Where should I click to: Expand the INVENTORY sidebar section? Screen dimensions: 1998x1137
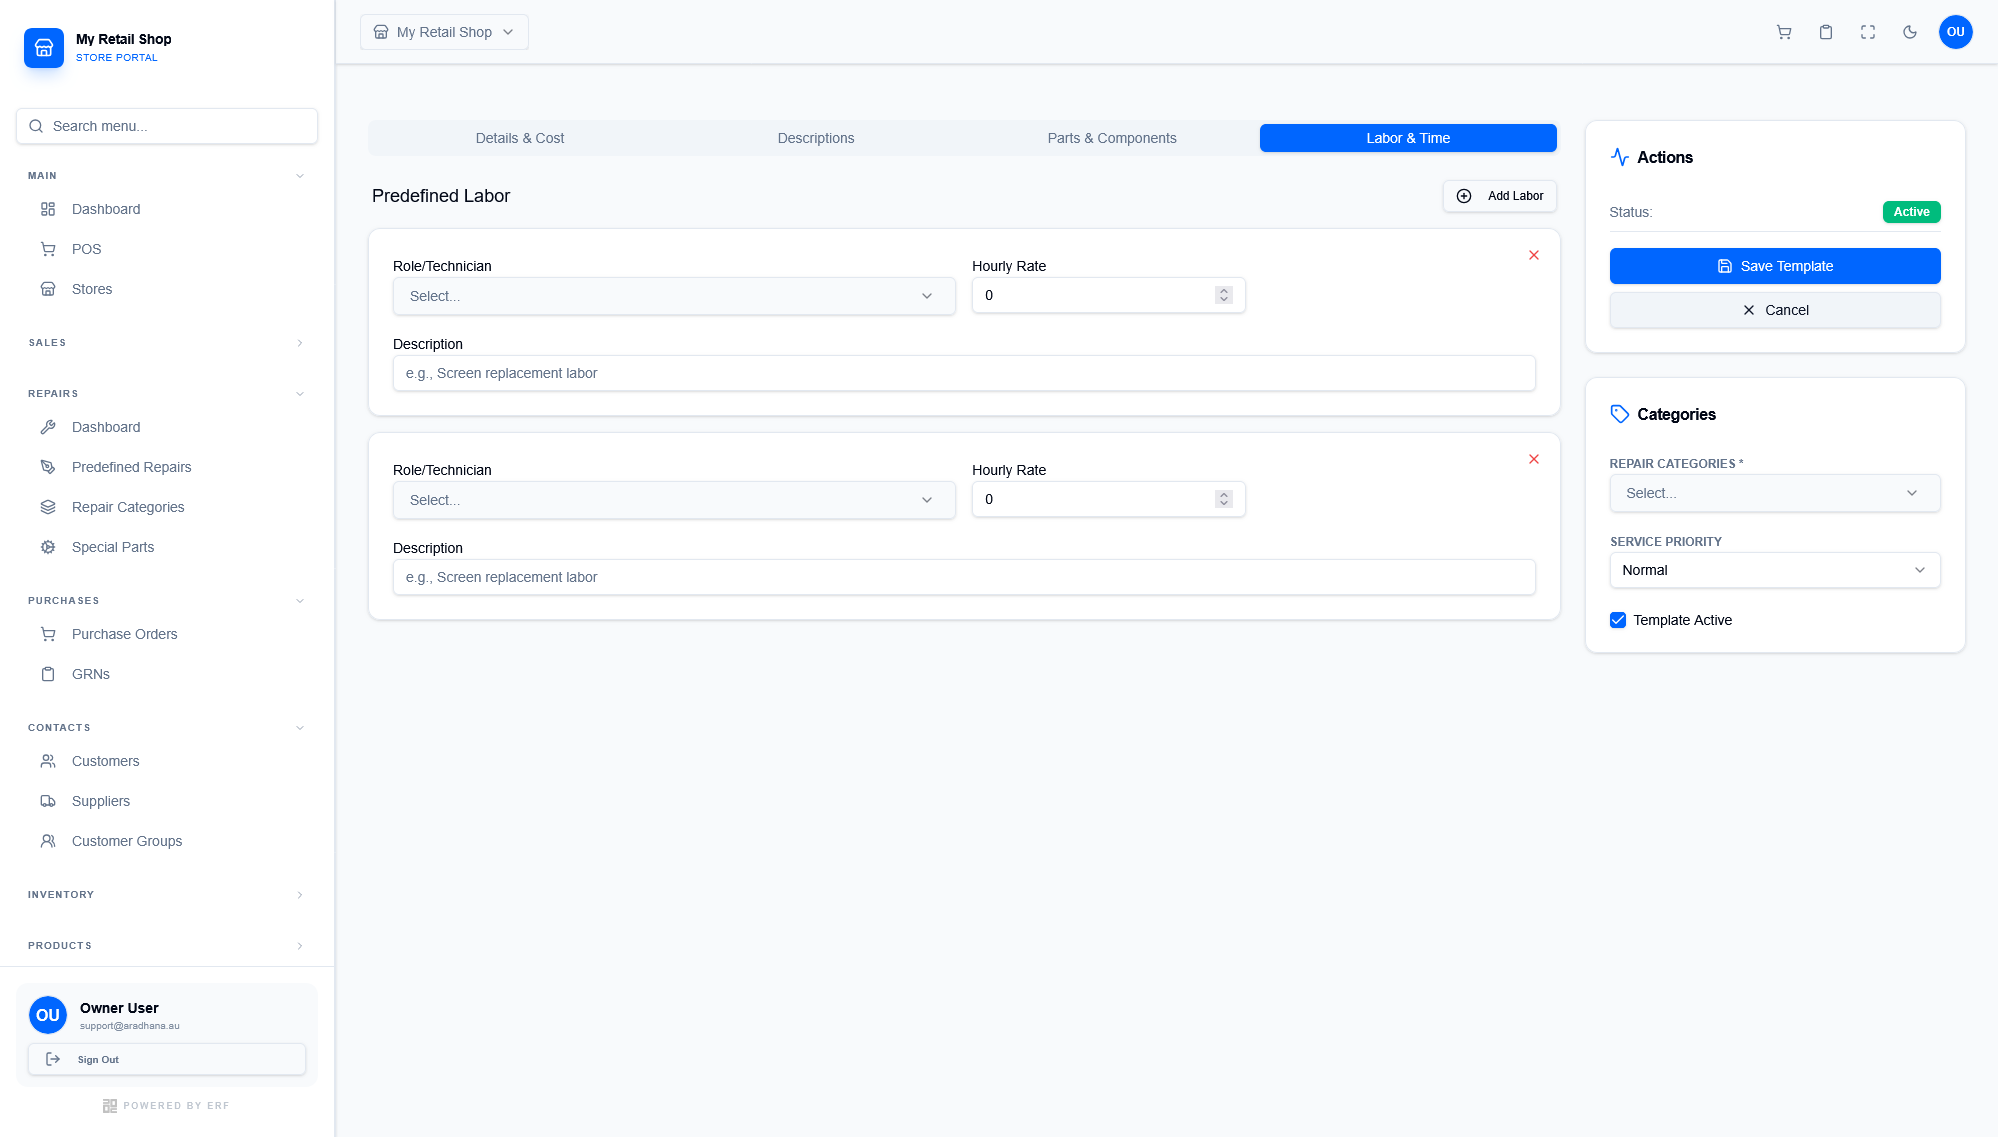pyautogui.click(x=167, y=895)
